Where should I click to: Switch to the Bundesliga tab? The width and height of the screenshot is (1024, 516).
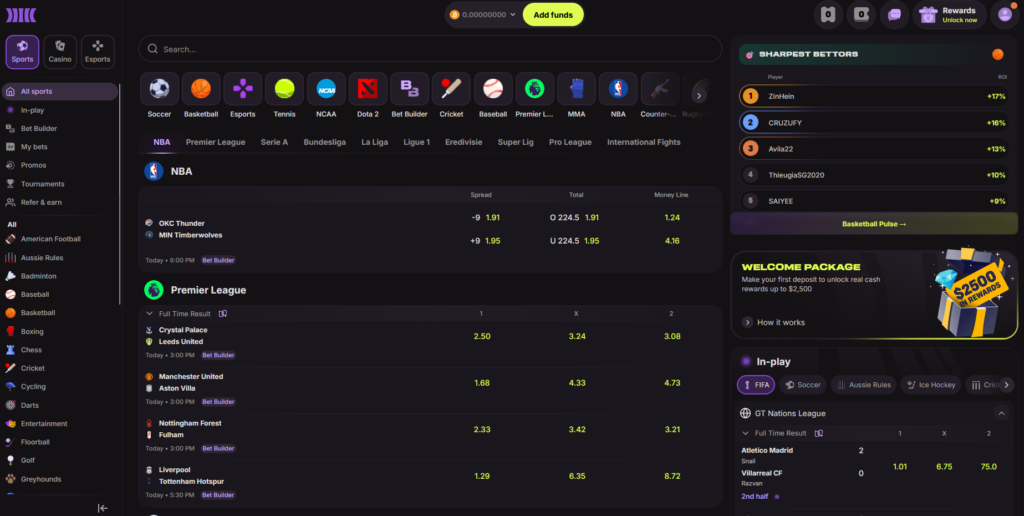[x=325, y=142]
